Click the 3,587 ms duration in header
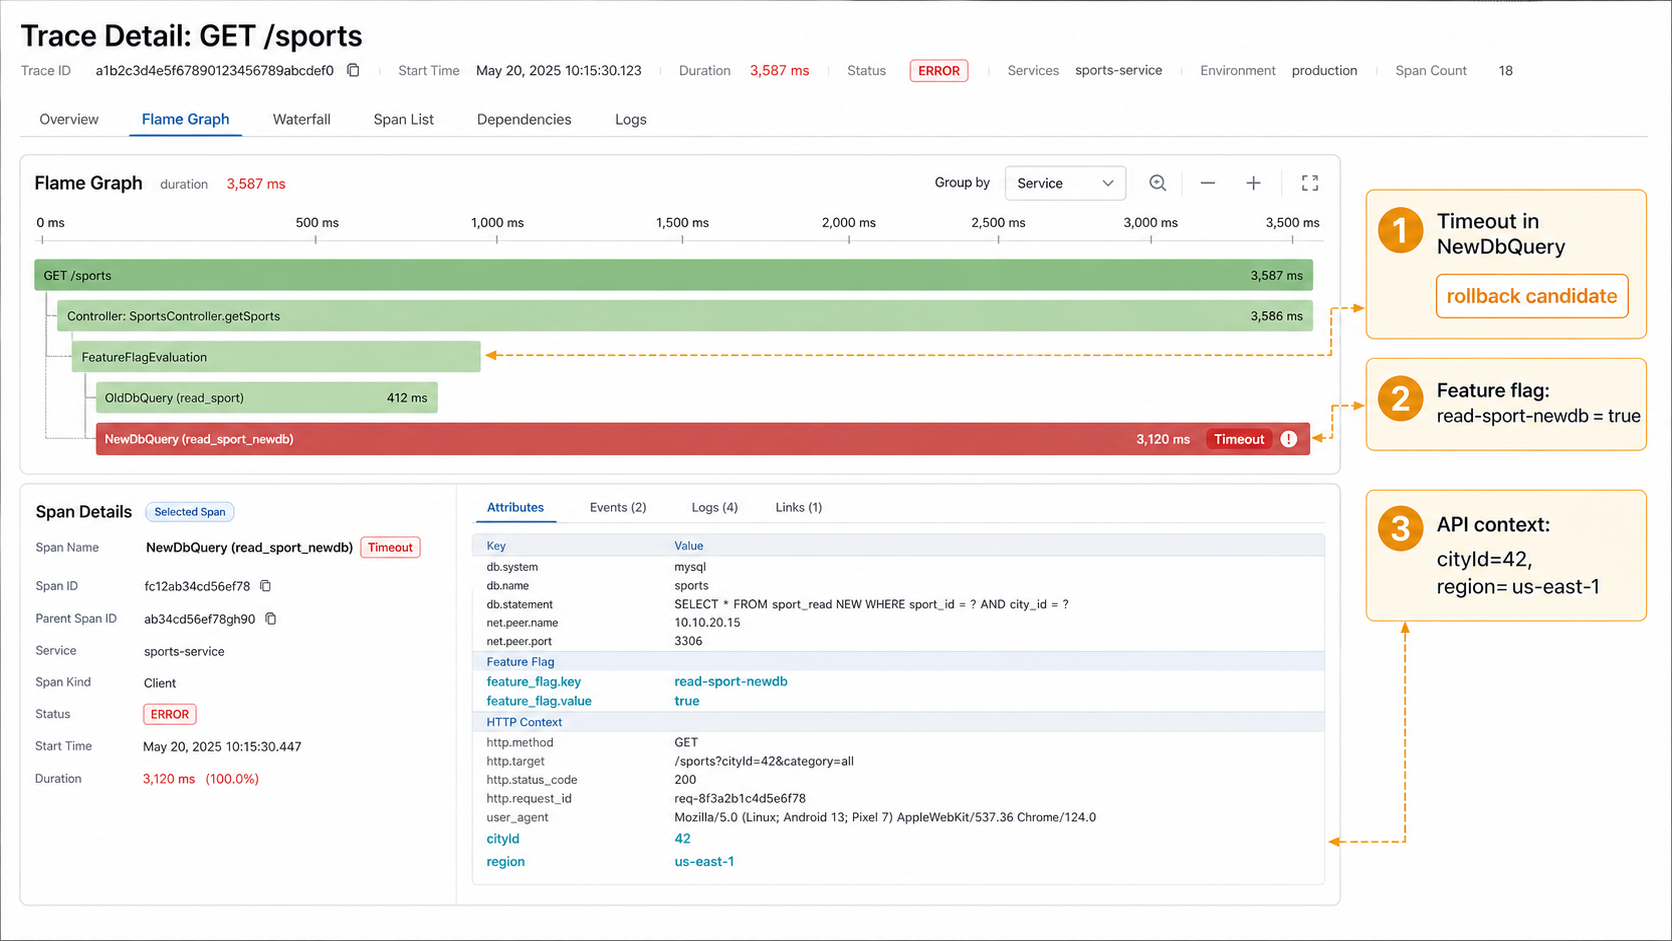1672x941 pixels. click(x=779, y=71)
